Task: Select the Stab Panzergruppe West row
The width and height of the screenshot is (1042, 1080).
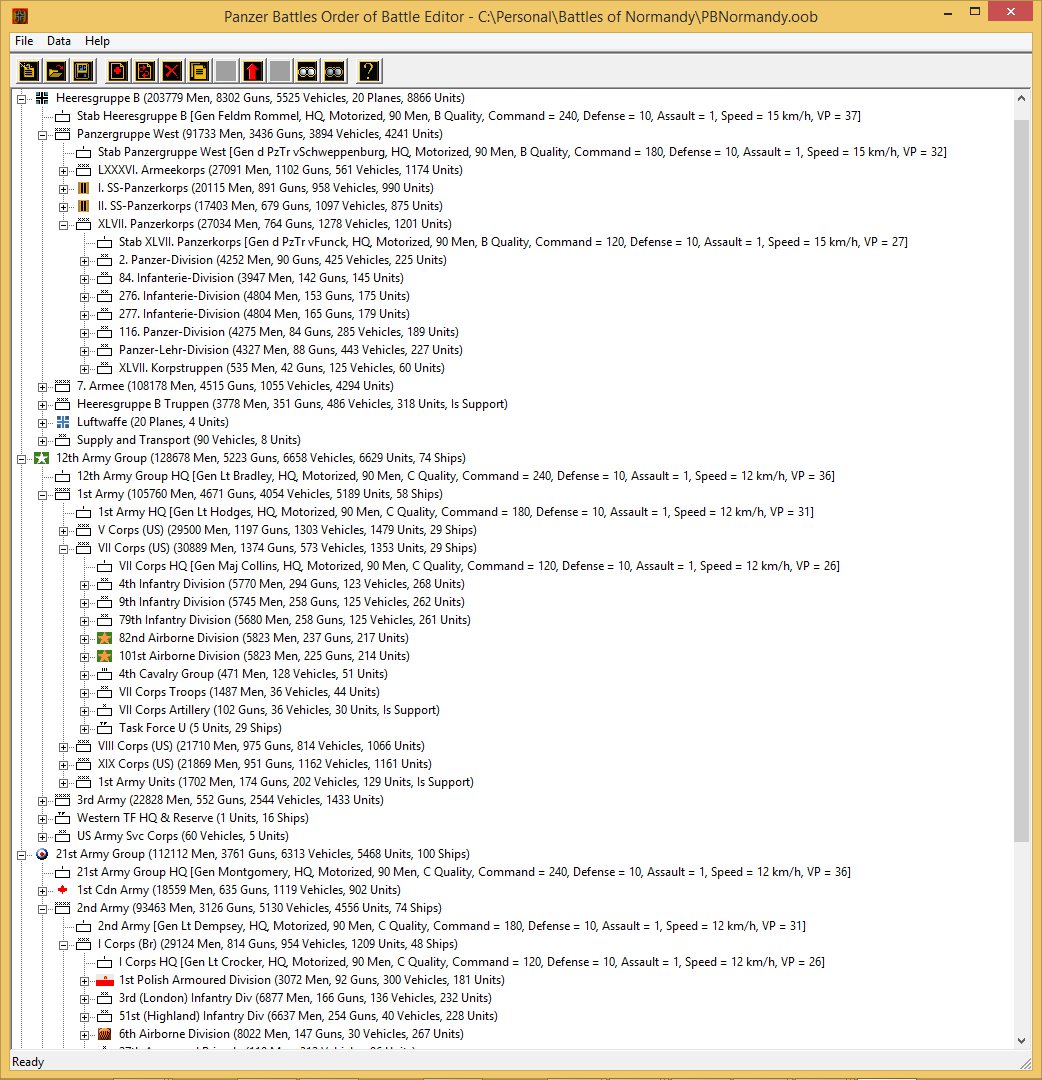Action: (522, 152)
